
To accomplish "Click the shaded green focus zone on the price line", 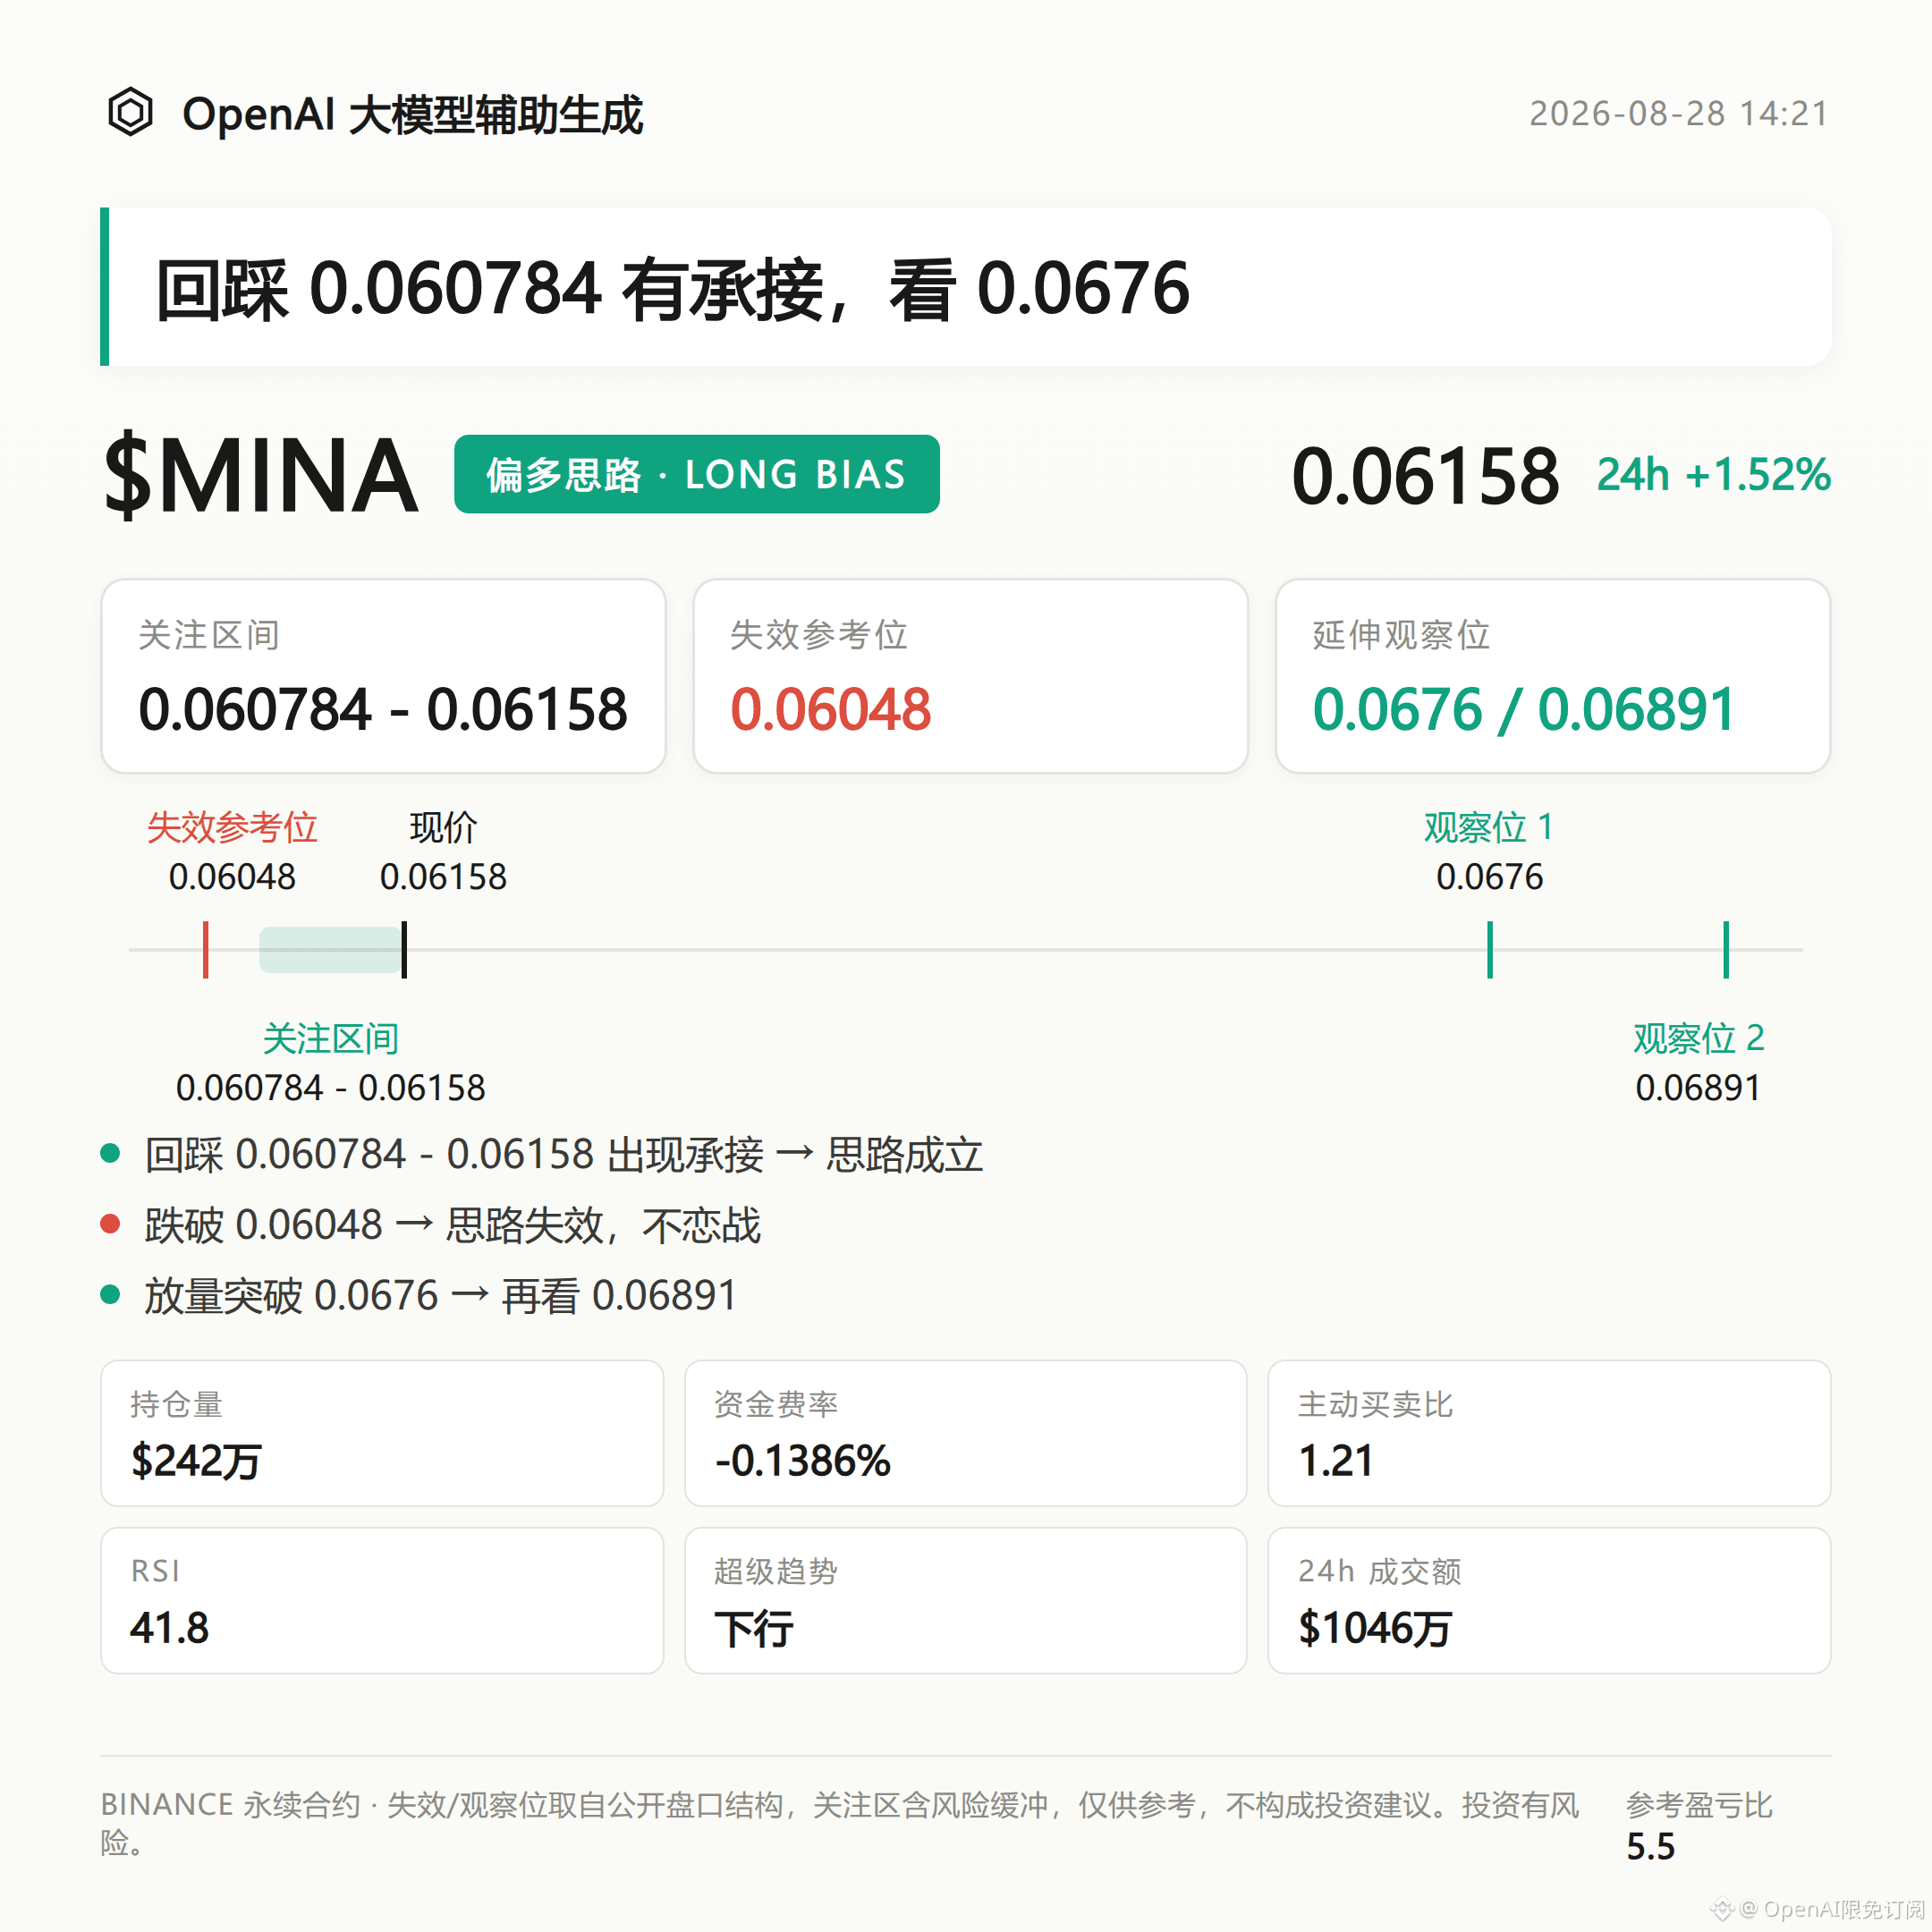I will [x=330, y=949].
